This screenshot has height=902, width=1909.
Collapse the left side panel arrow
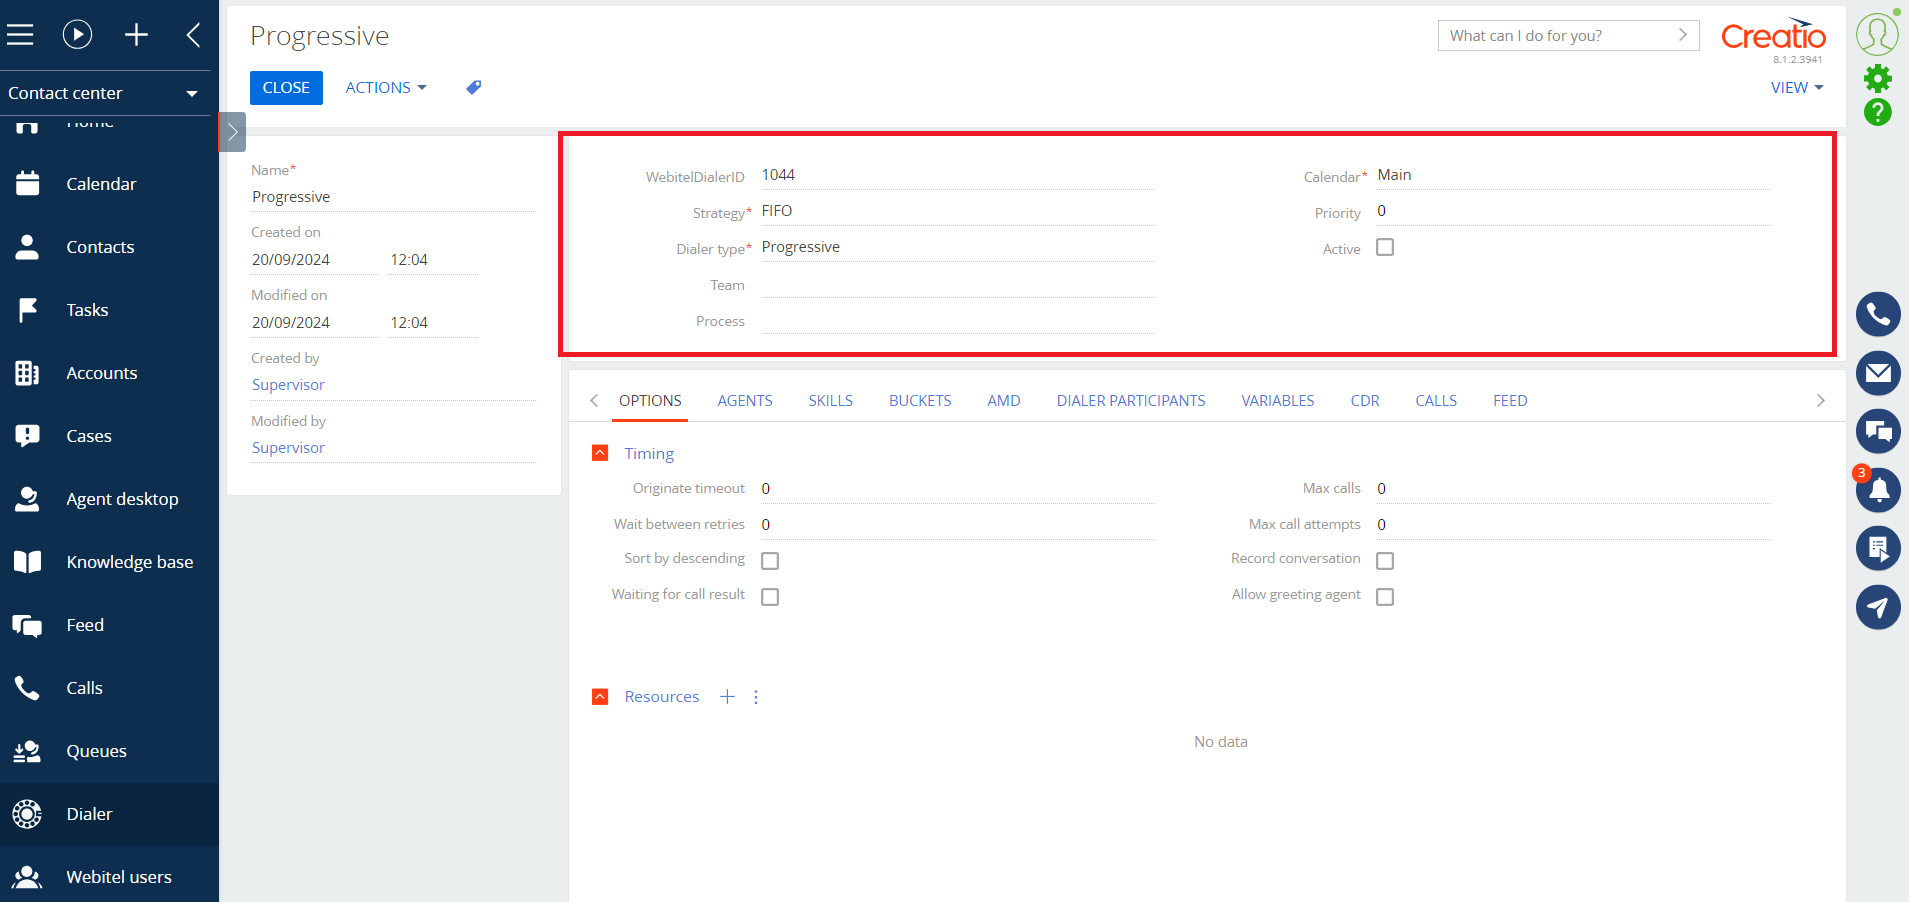(194, 35)
